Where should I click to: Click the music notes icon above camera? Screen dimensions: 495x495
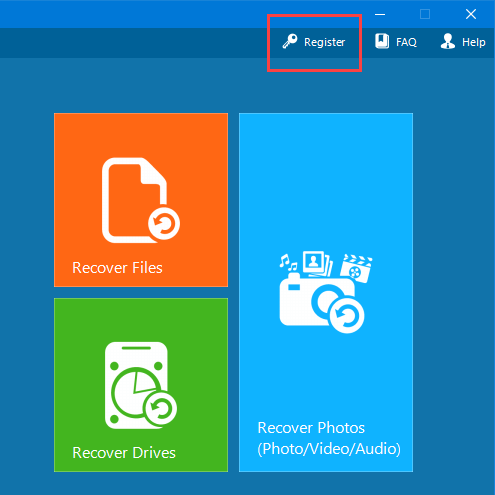coord(288,262)
